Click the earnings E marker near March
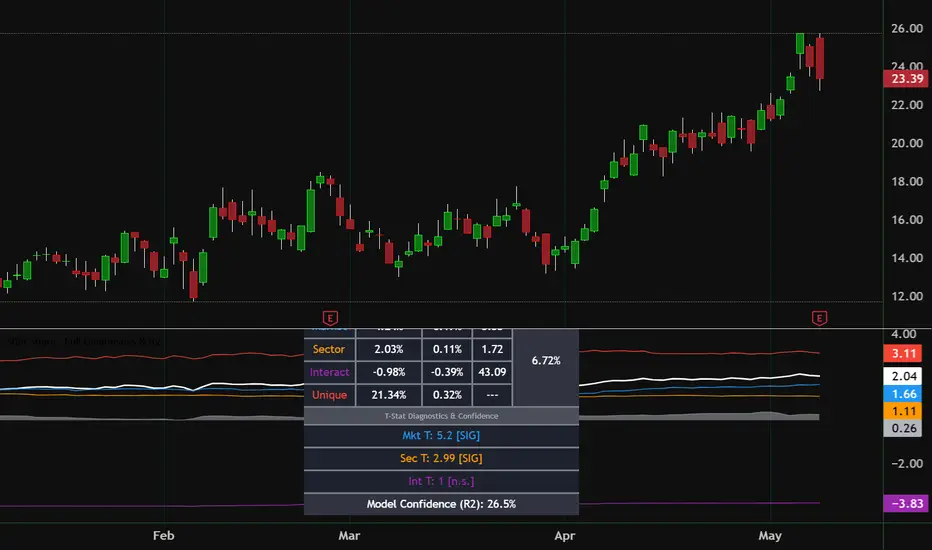Image resolution: width=932 pixels, height=550 pixels. (x=330, y=318)
